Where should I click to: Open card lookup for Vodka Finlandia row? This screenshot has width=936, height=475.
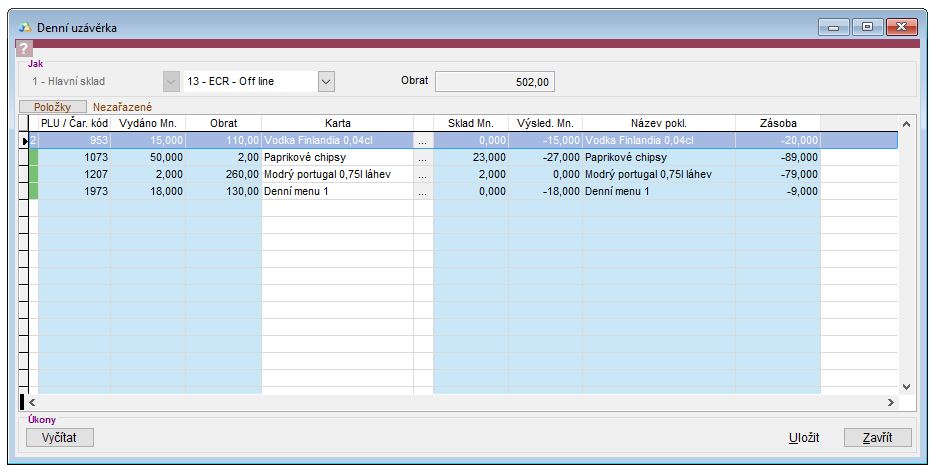click(x=422, y=141)
